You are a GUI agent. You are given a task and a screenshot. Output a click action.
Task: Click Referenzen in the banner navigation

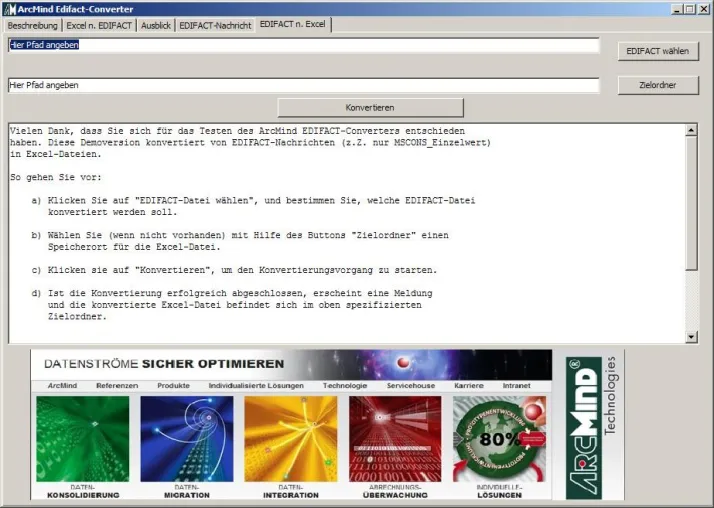coord(117,386)
